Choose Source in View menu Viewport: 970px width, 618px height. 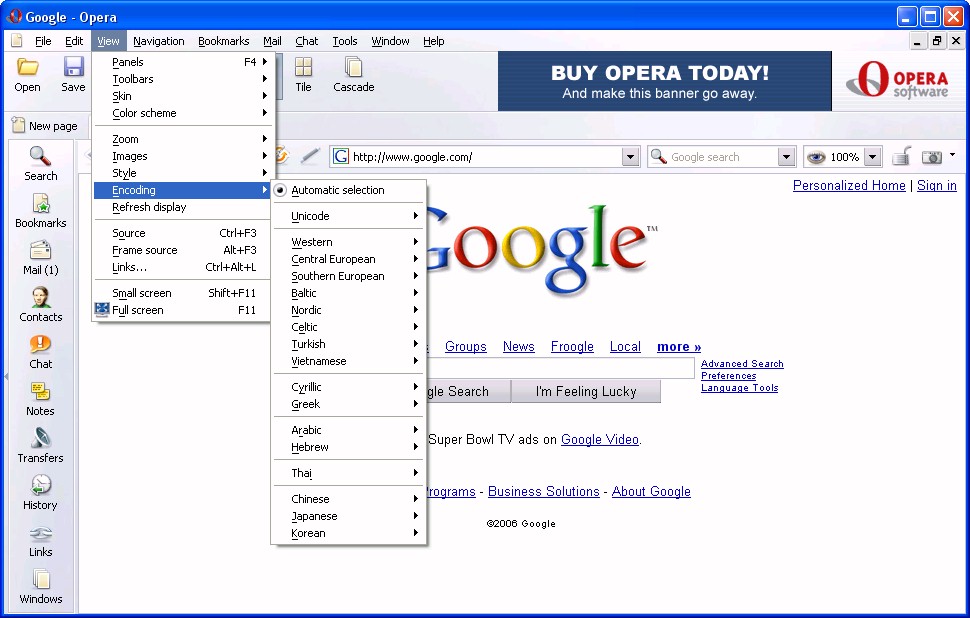pos(182,233)
